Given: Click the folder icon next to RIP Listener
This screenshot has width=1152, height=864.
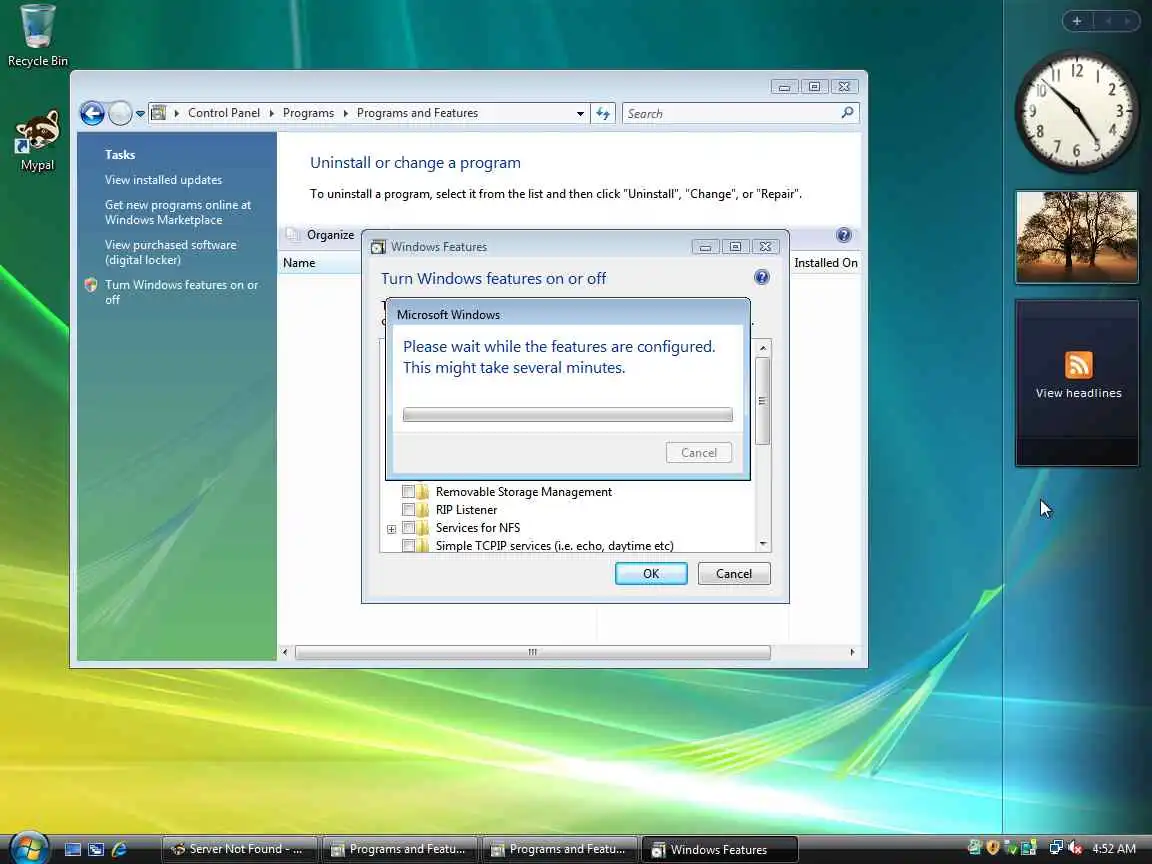Looking at the screenshot, I should [422, 509].
